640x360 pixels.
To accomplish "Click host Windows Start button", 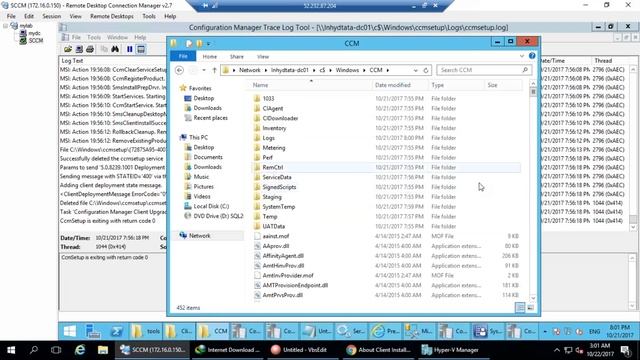I will click(x=11, y=350).
